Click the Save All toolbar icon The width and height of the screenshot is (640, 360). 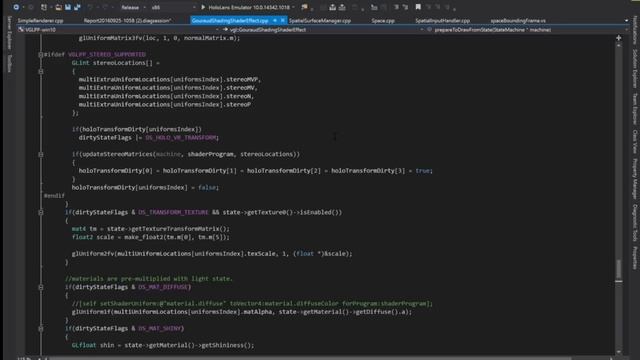point(77,7)
